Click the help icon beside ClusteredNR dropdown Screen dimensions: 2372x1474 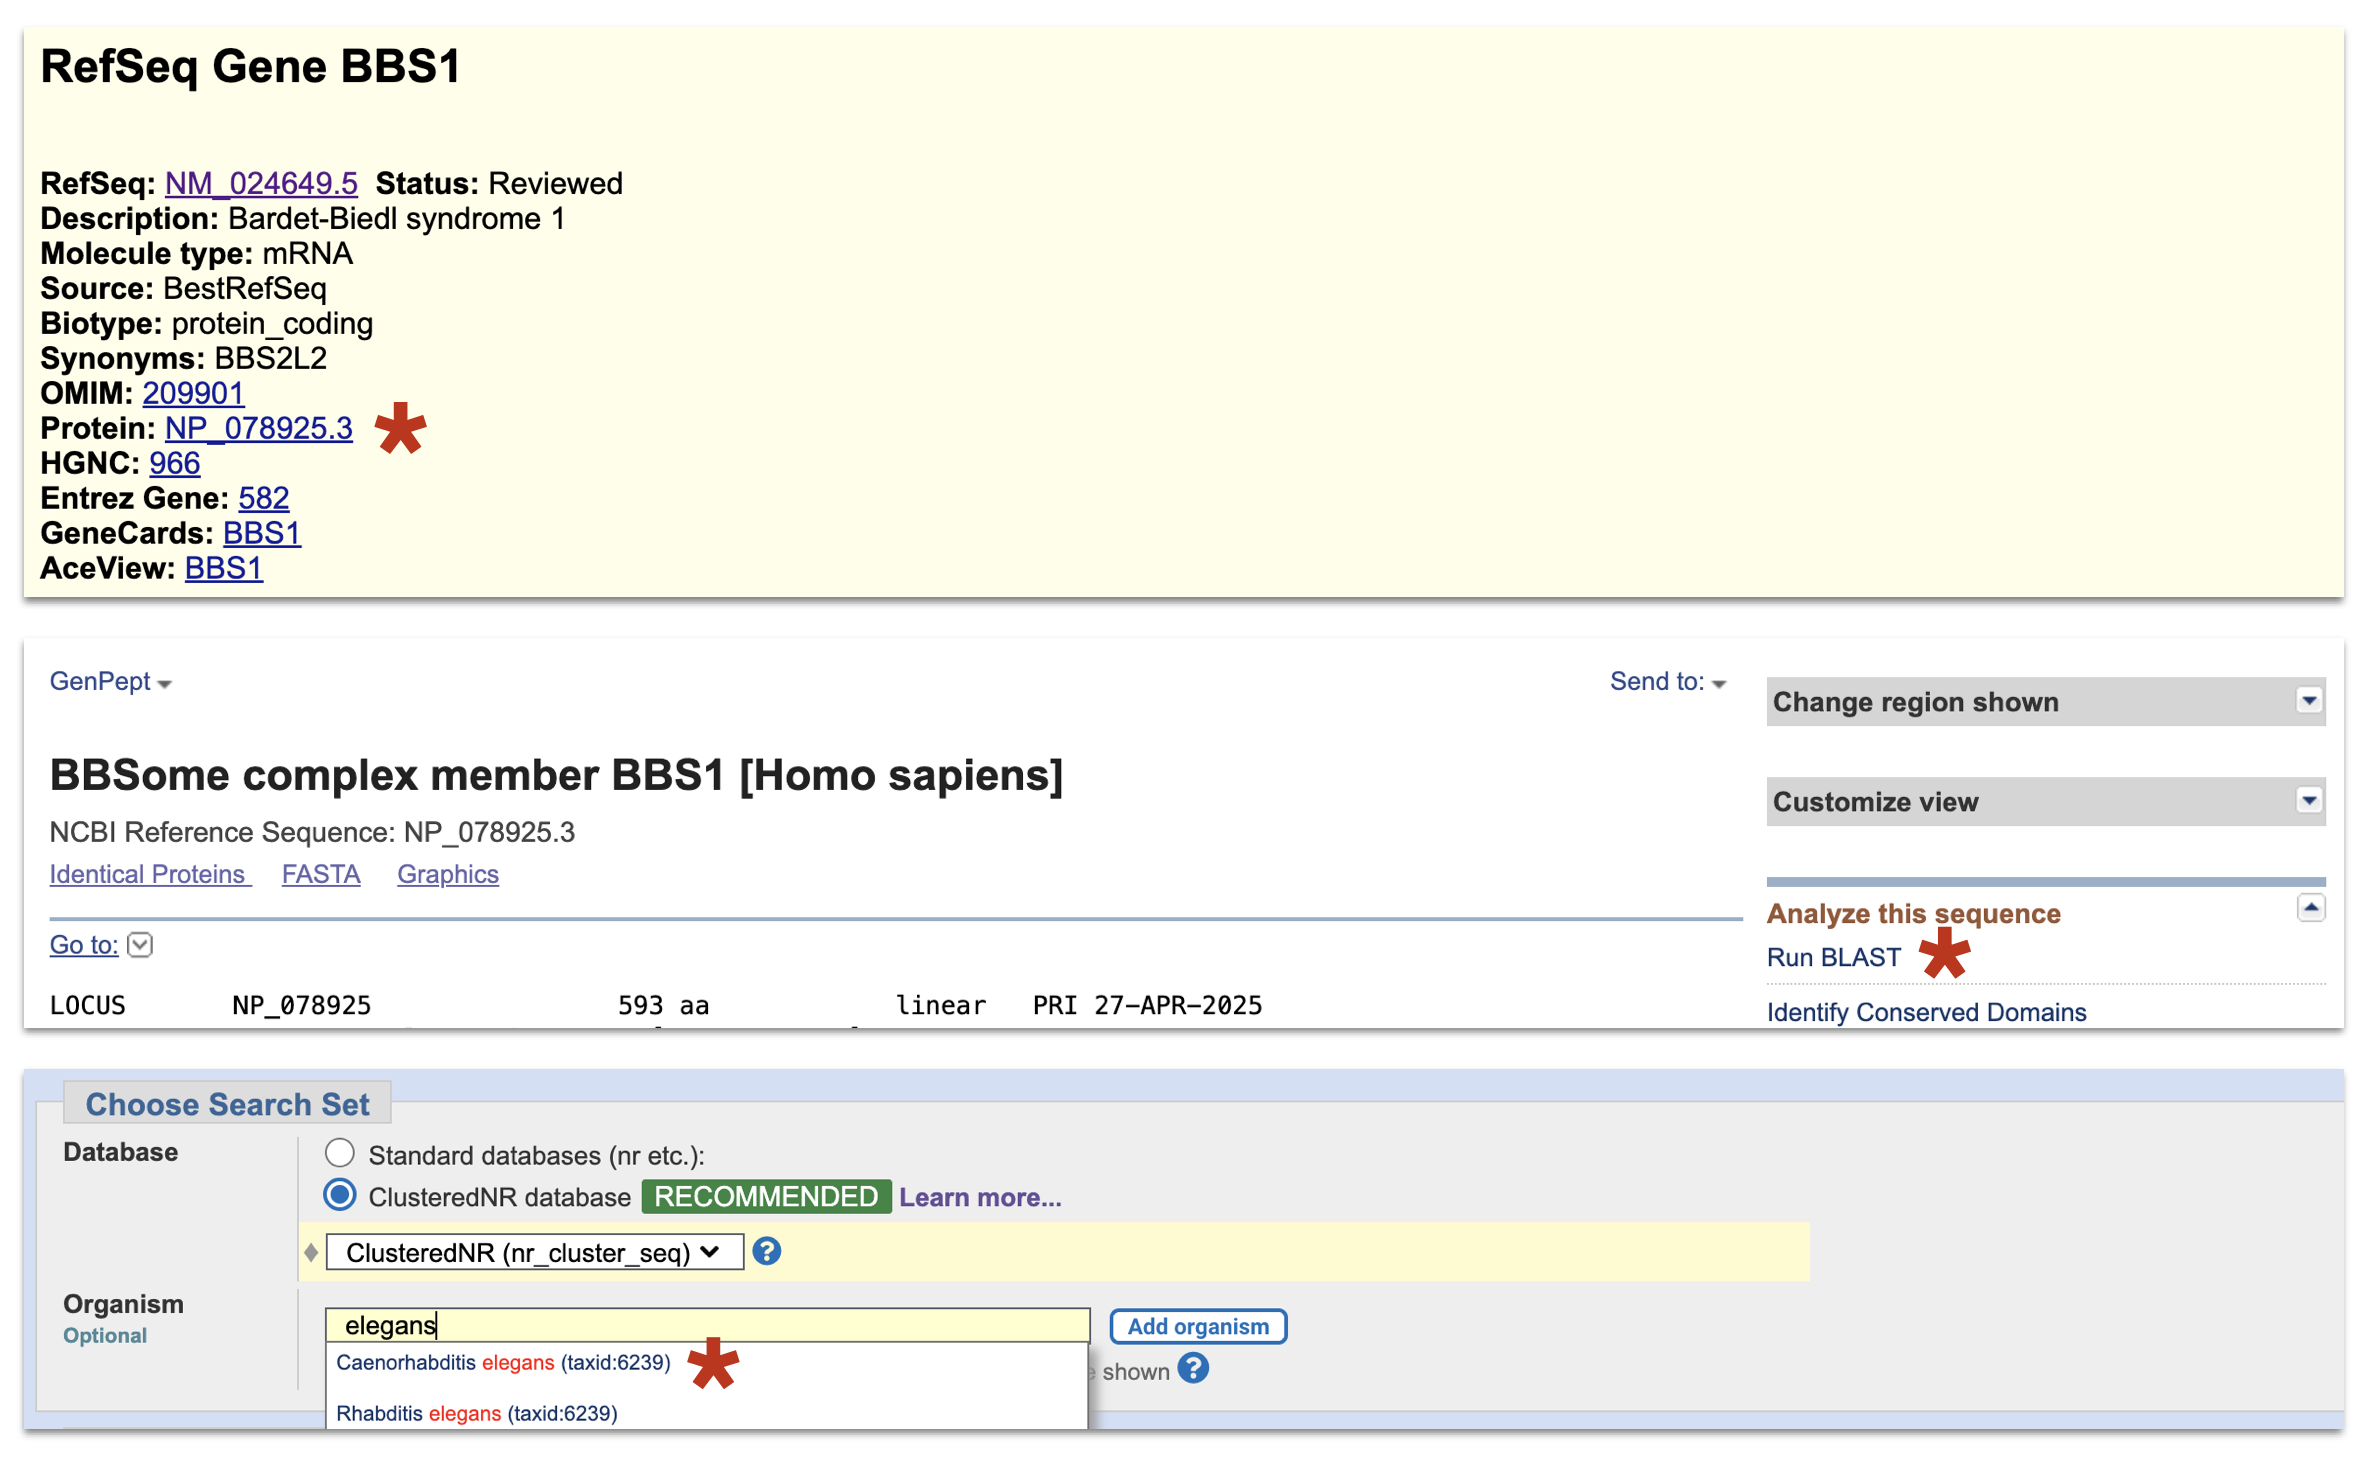[x=766, y=1251]
